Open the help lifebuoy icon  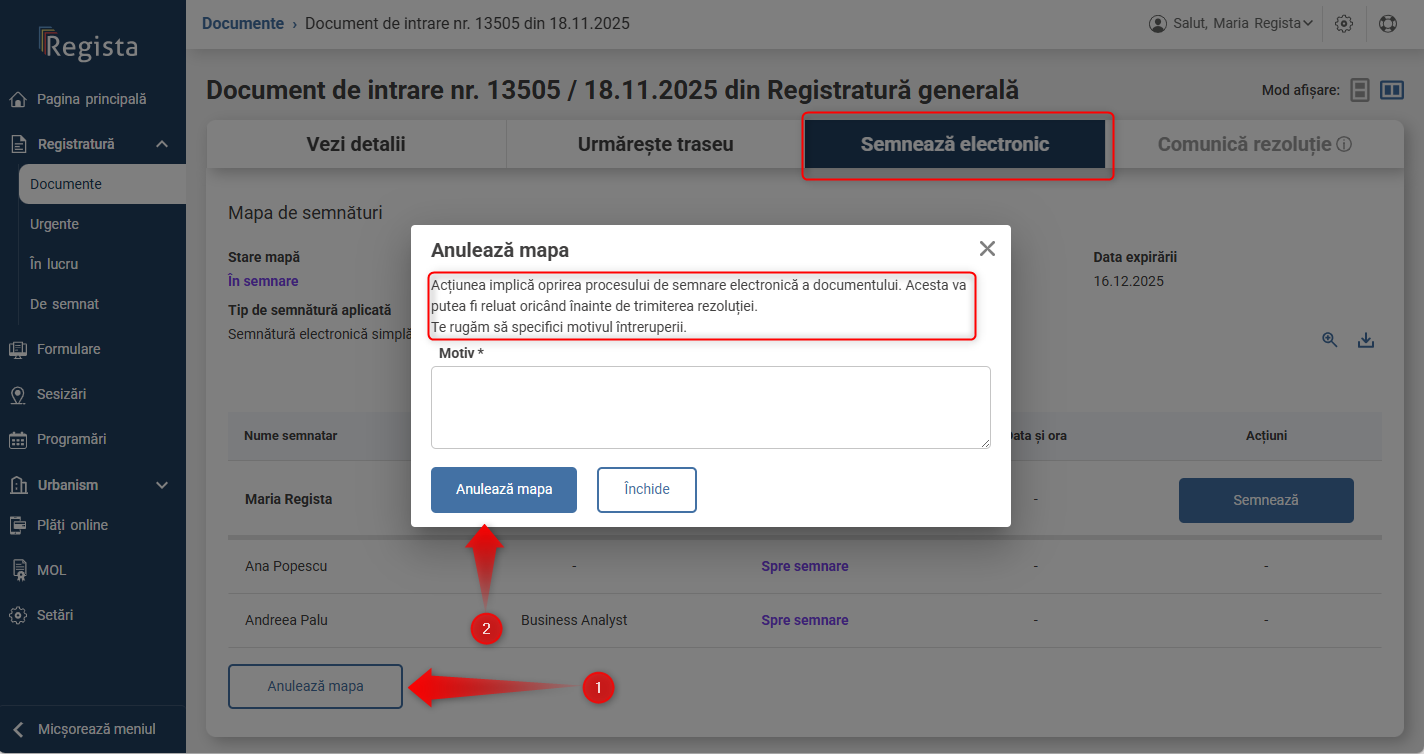click(1387, 23)
